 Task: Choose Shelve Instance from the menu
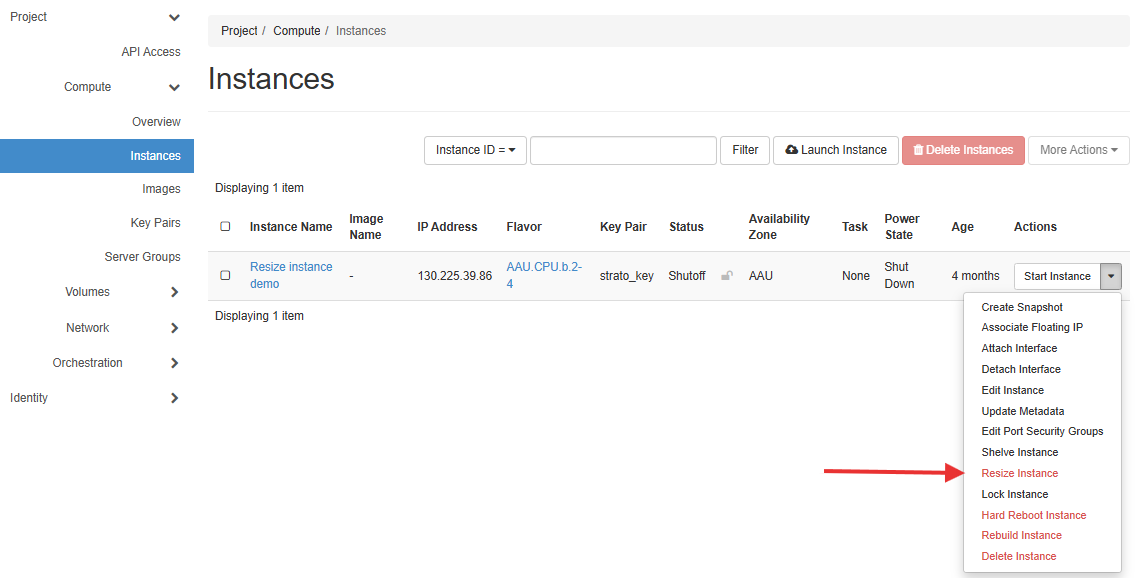pyautogui.click(x=1019, y=452)
